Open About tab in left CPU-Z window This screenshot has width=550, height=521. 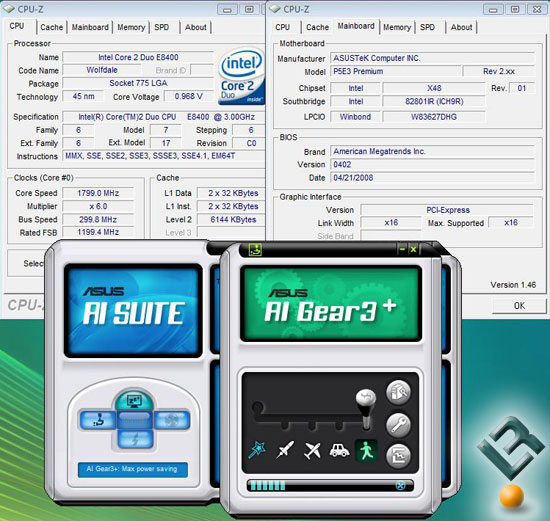click(x=196, y=27)
